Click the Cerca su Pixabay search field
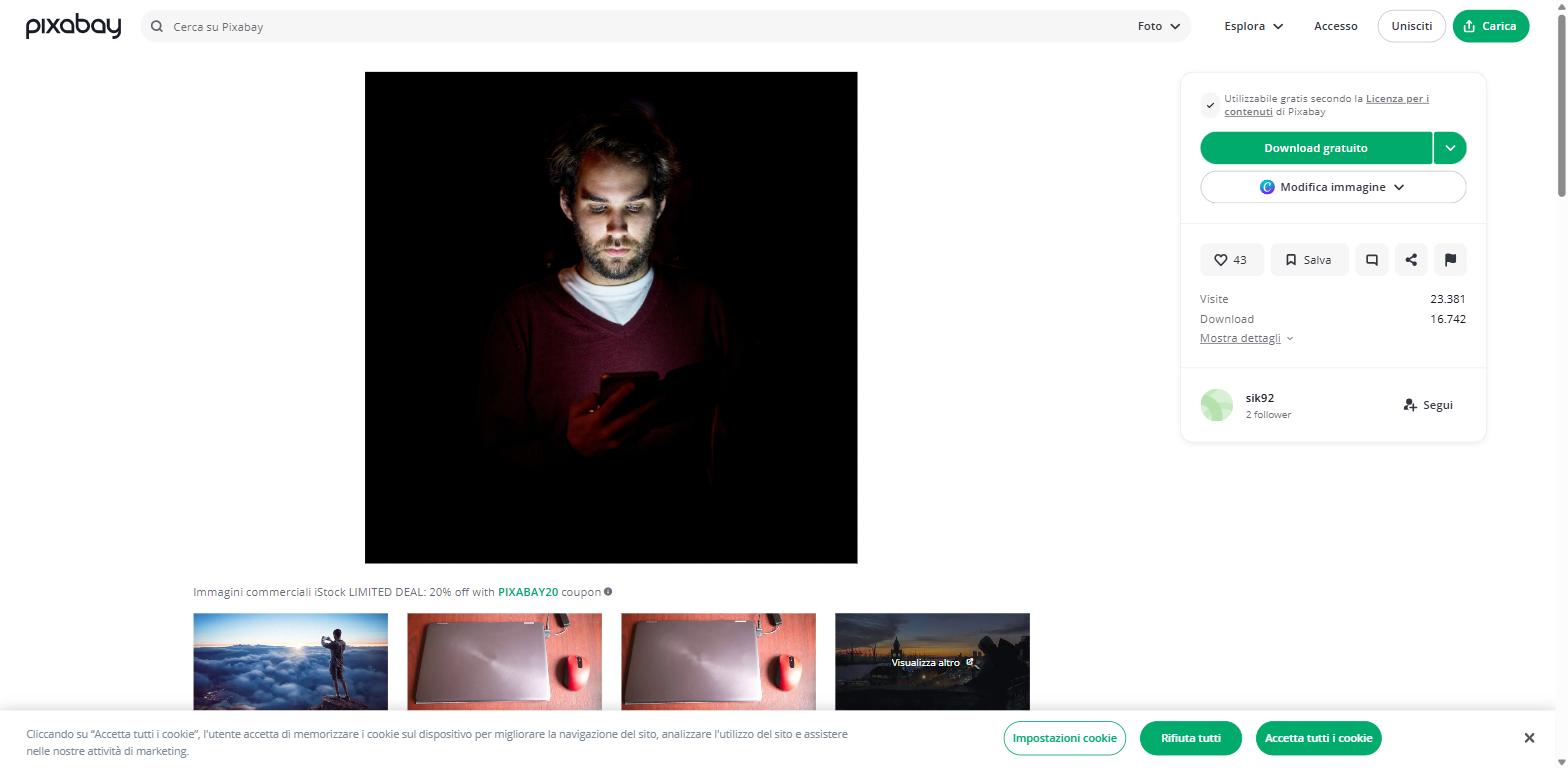 [640, 27]
